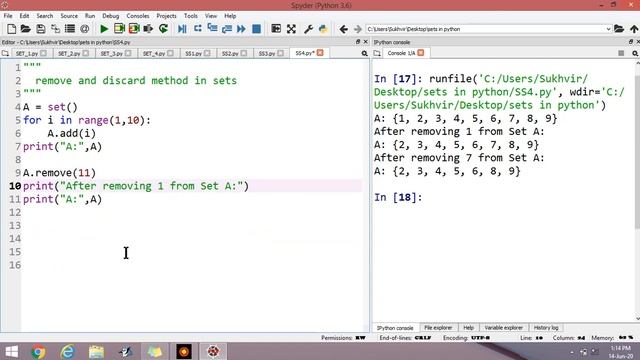640x360 pixels.
Task: Click the symbol finder @ icon
Action: [84, 29]
